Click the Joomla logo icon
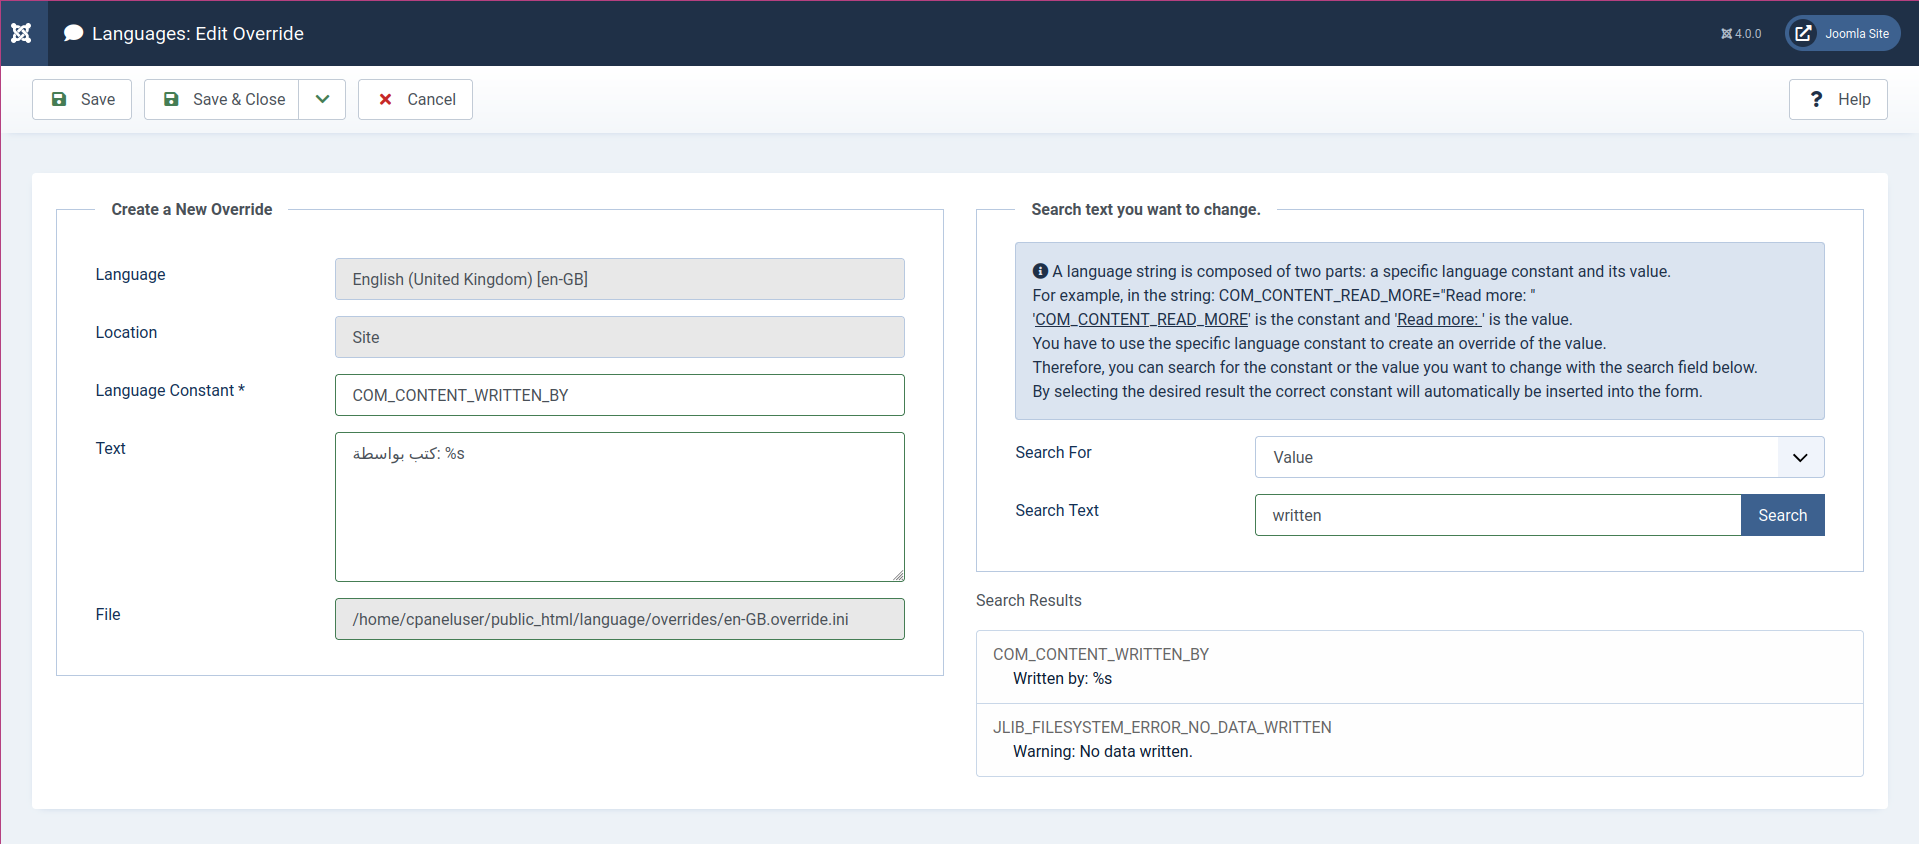1919x844 pixels. 21,33
